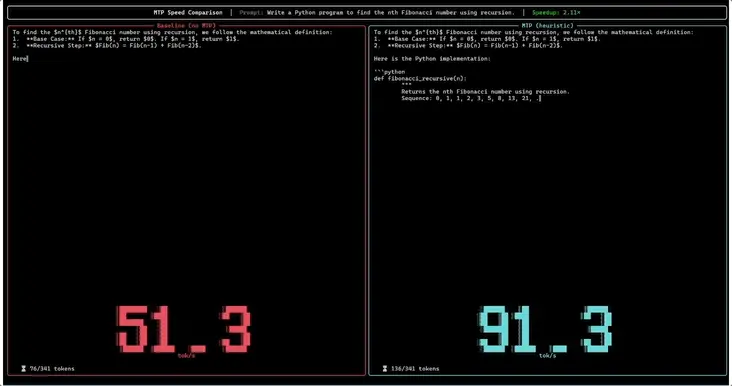Click the "MTP Speed Comparison" title

pos(188,13)
